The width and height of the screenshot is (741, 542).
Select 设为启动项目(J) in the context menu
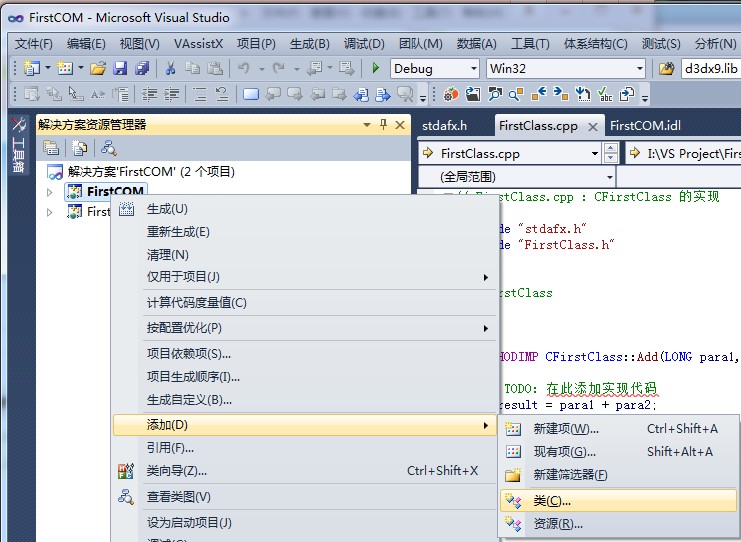click(304, 523)
